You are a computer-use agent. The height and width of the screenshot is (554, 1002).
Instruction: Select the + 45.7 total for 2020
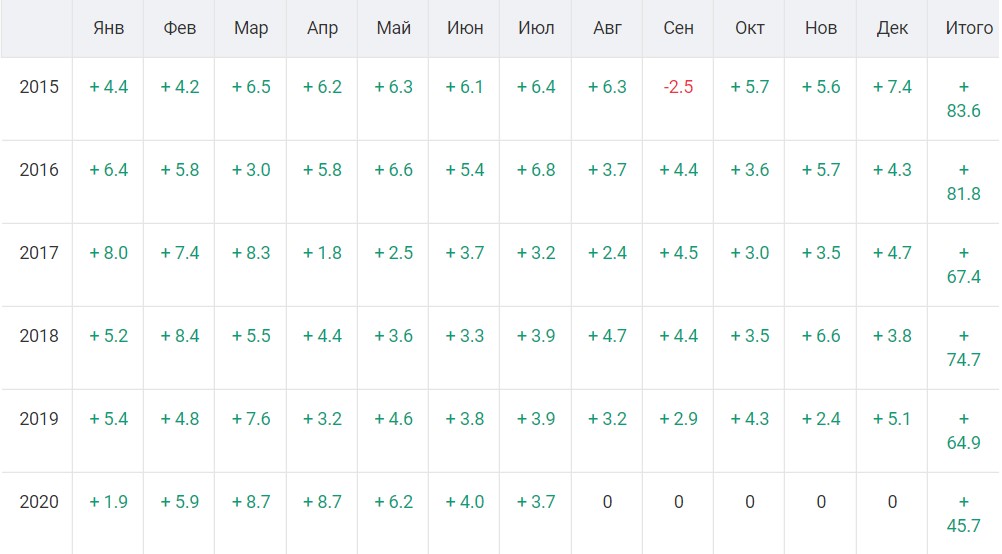click(964, 514)
